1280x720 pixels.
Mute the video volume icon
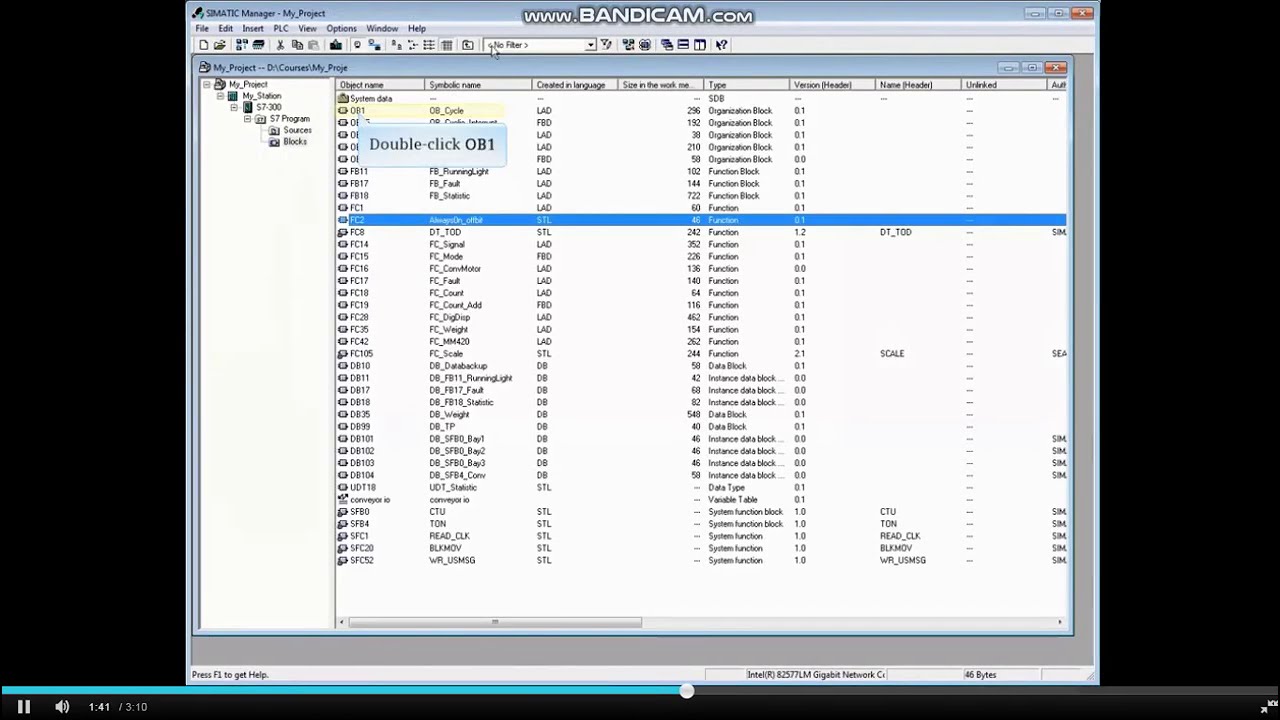point(62,707)
